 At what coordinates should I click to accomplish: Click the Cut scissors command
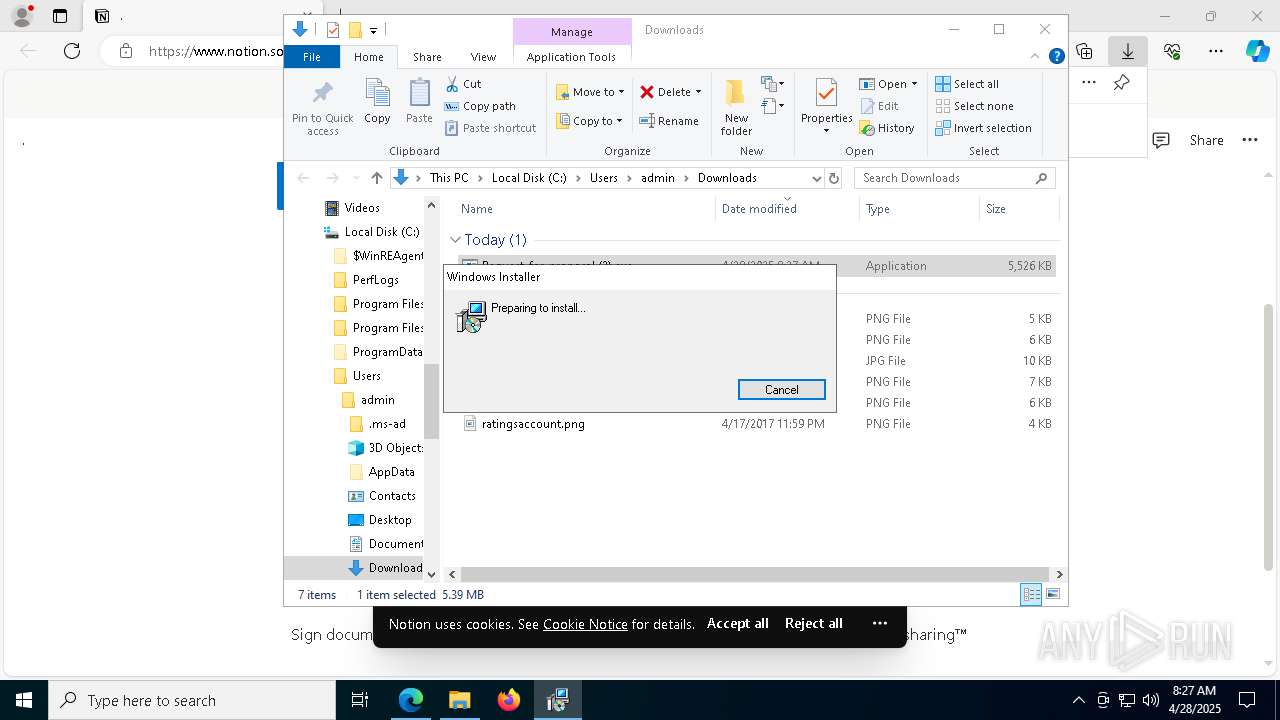463,84
